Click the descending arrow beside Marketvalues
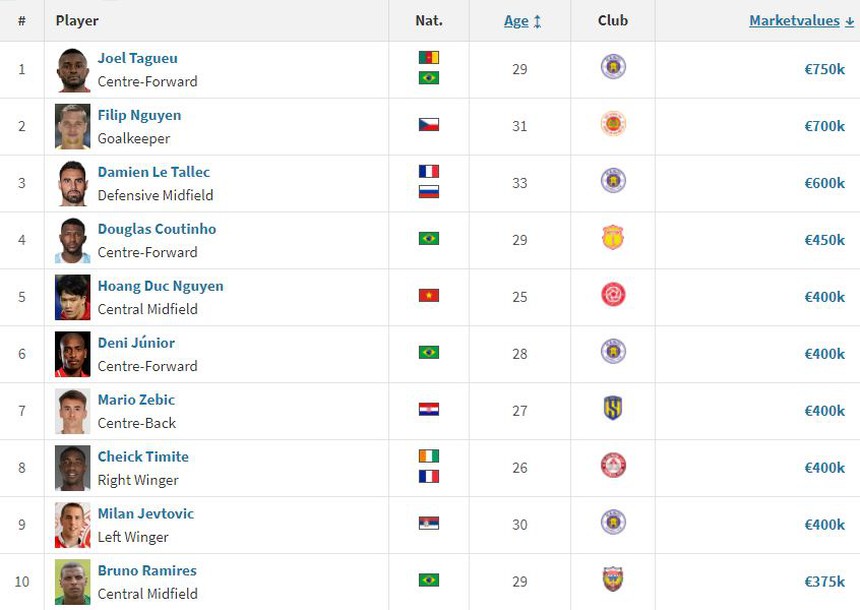 (848, 20)
